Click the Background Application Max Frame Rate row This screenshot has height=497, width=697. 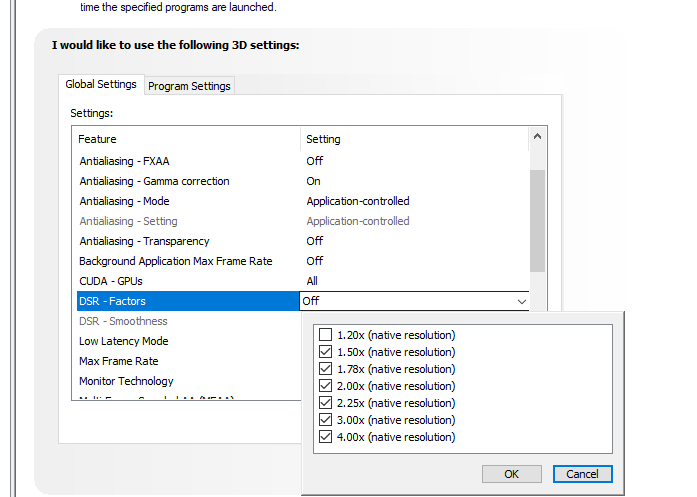coord(175,261)
